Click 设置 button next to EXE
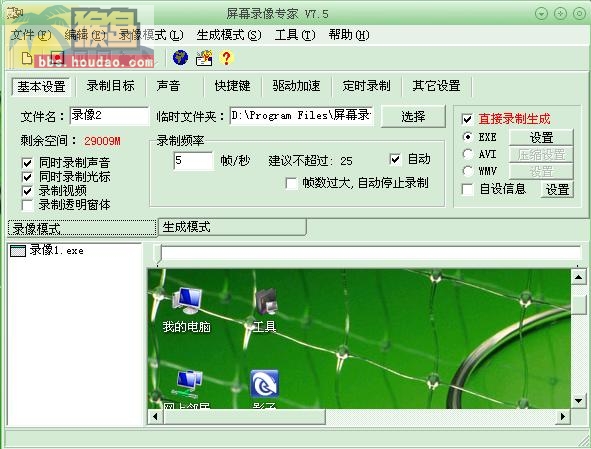 pyautogui.click(x=541, y=137)
